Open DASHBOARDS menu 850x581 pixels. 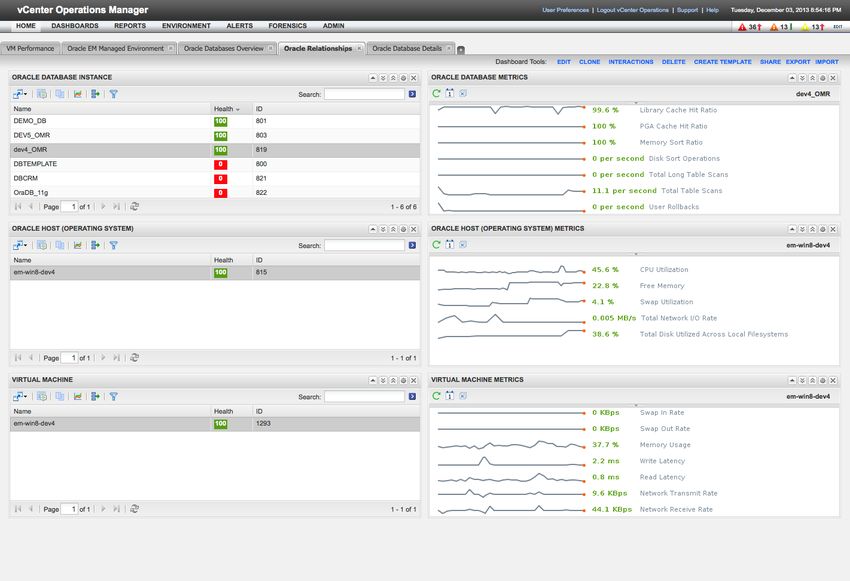[x=75, y=26]
